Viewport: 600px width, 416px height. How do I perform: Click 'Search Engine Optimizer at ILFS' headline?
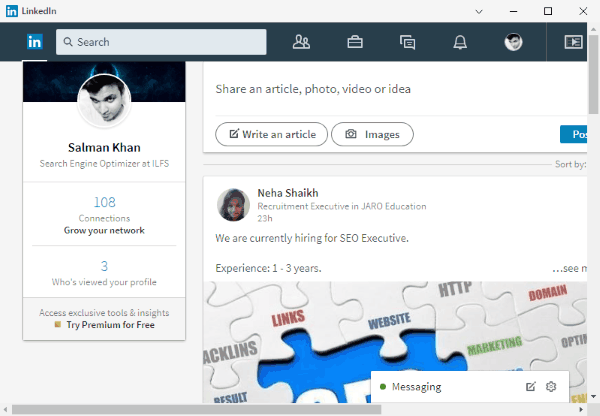104,163
